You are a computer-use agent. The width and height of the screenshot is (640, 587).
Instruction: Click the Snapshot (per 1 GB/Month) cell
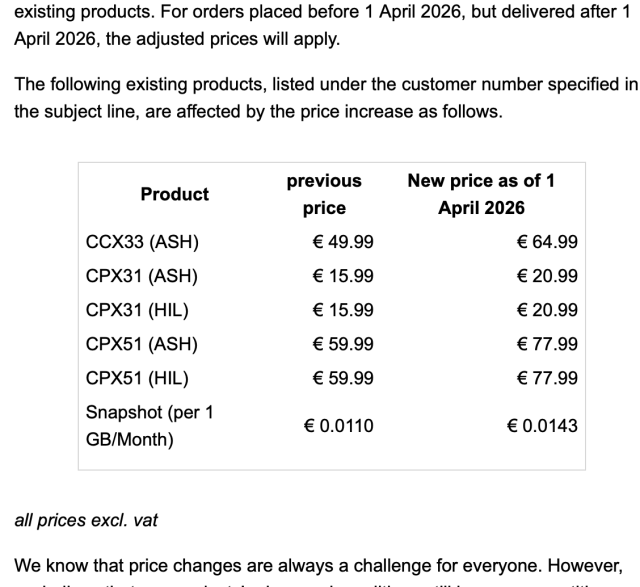tap(150, 425)
